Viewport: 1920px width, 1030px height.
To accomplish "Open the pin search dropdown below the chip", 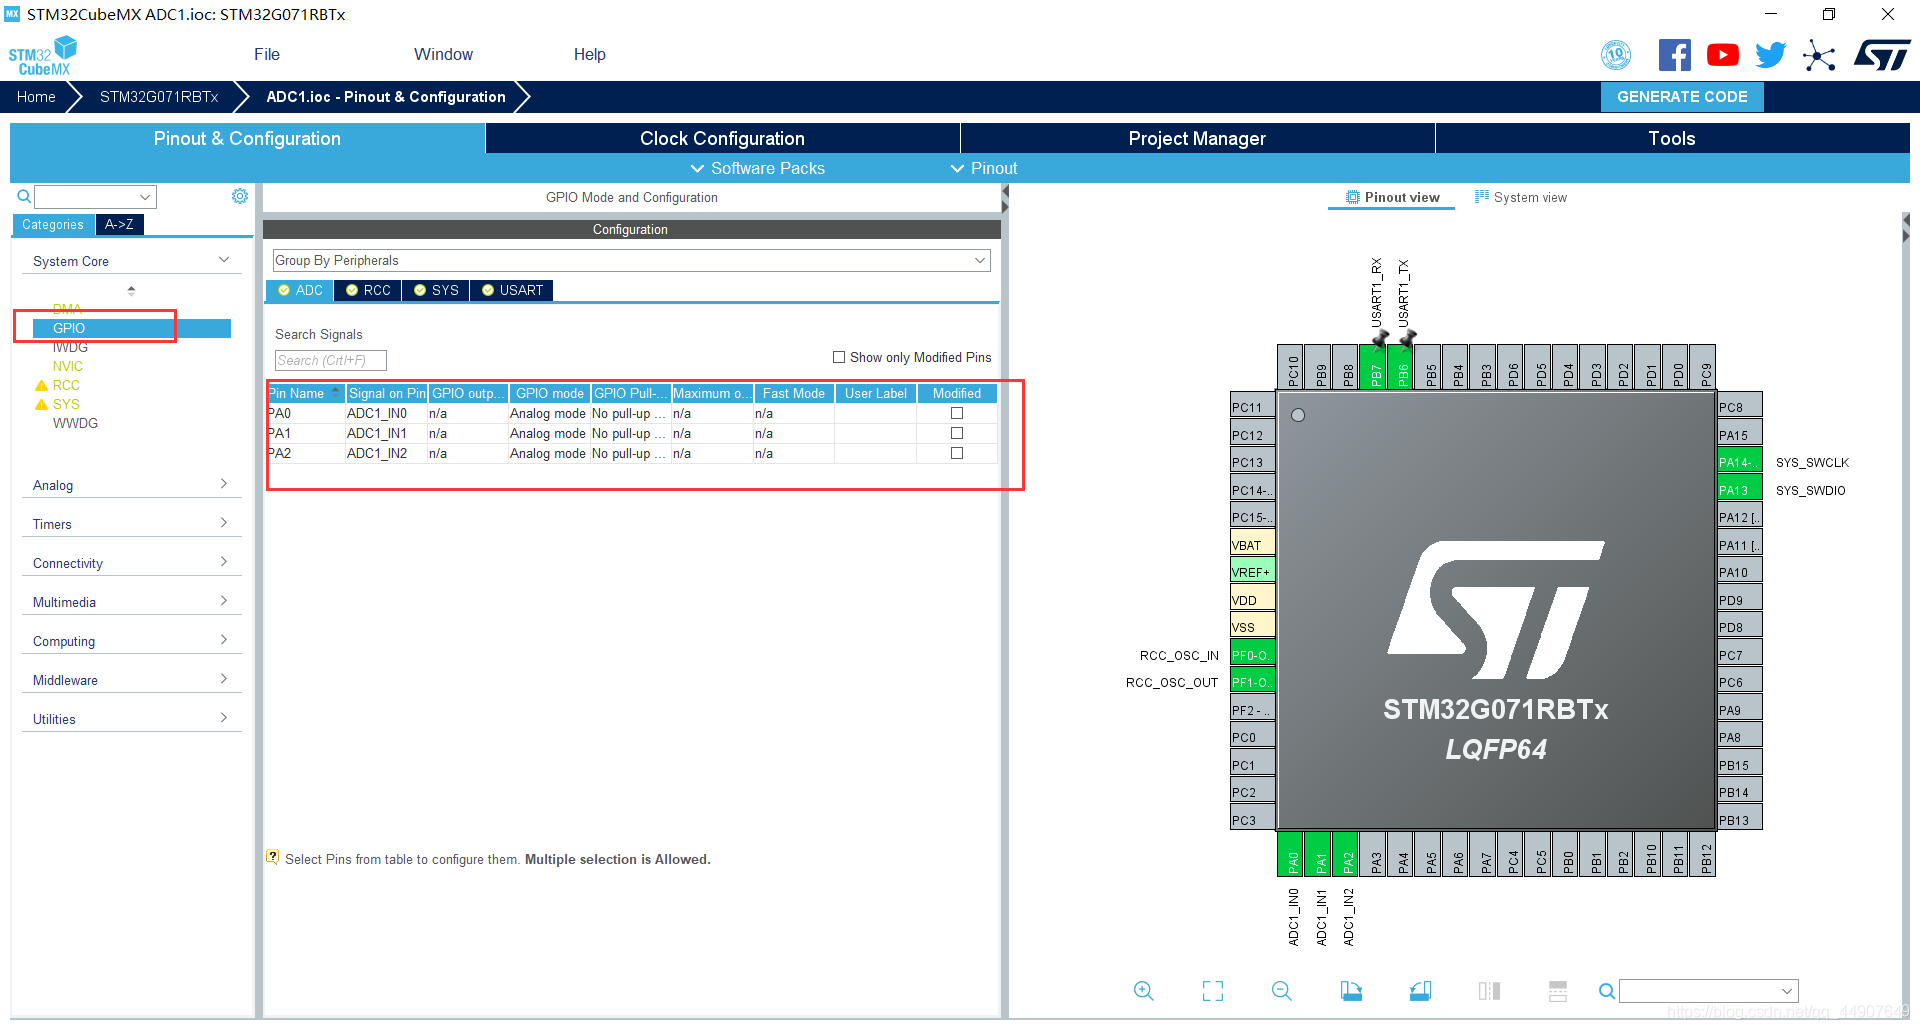I will point(1708,991).
